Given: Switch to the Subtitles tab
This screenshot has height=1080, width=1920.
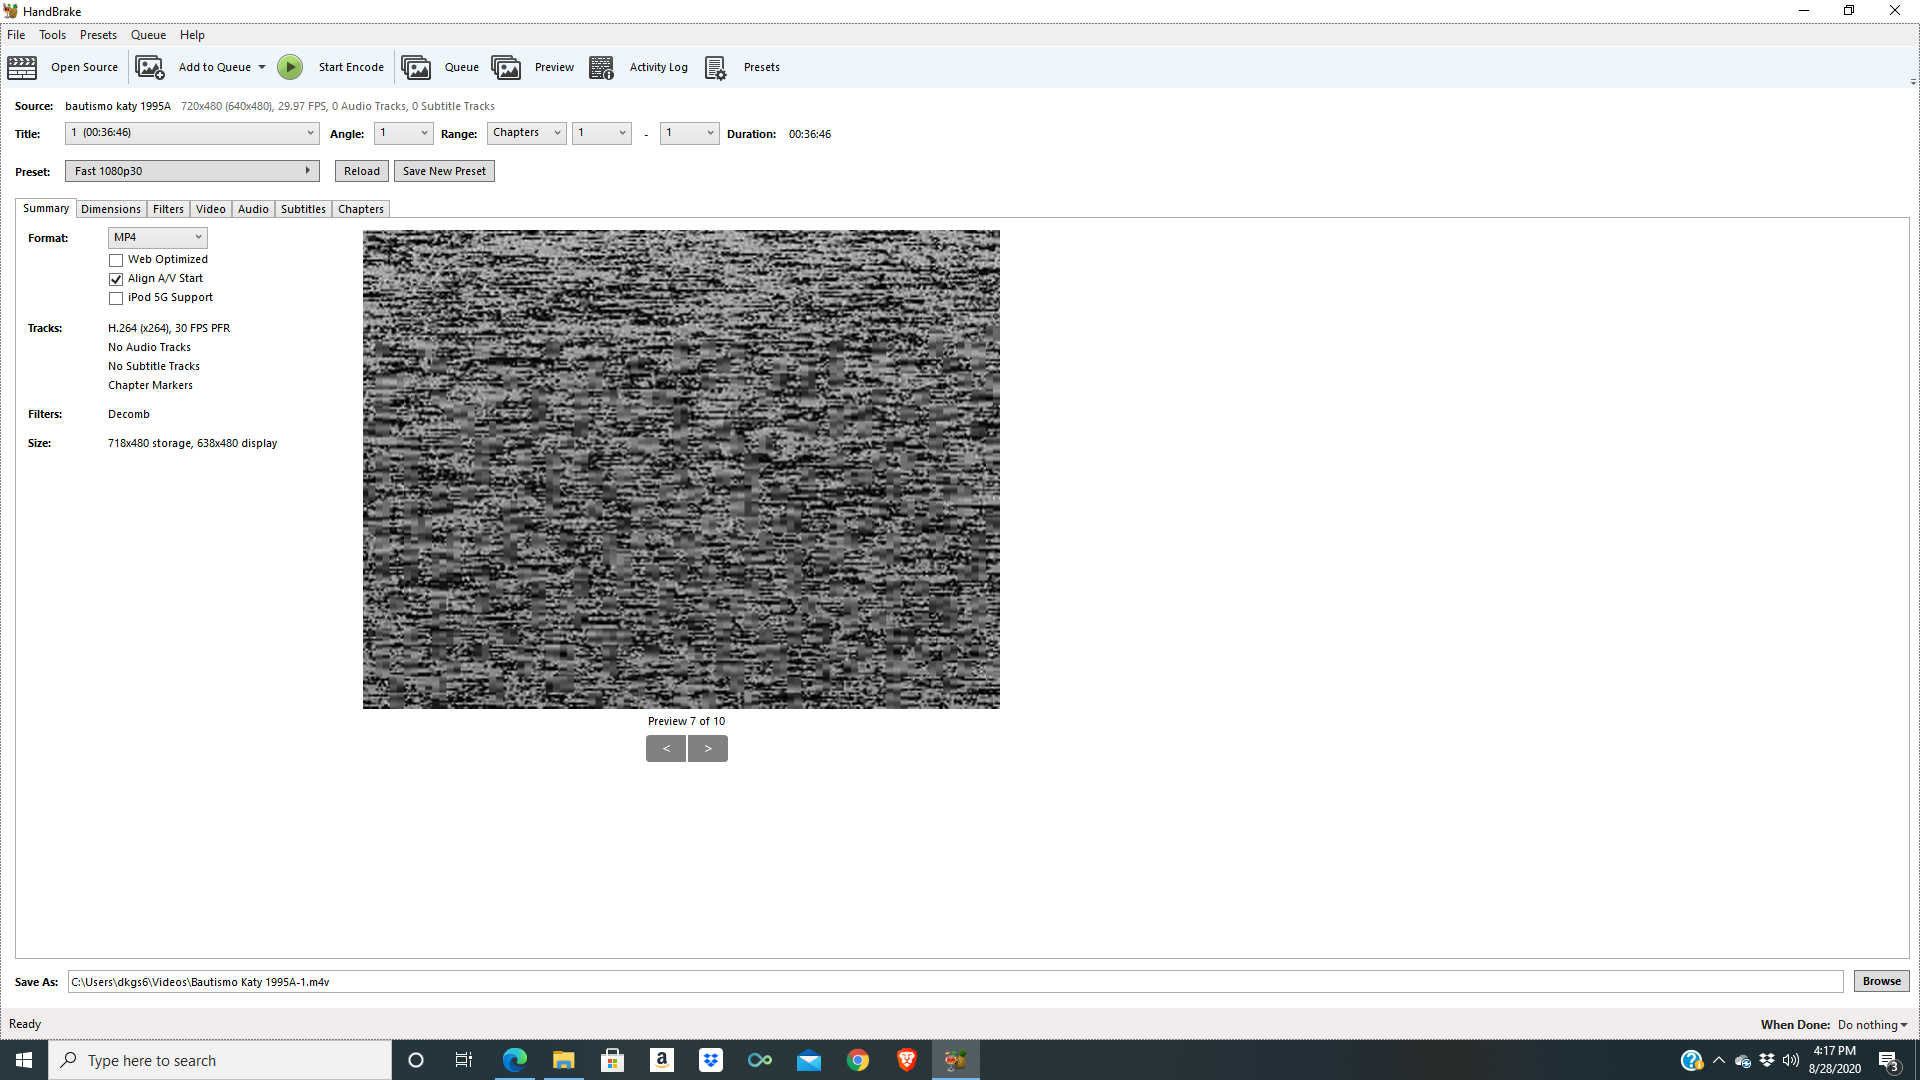Looking at the screenshot, I should 303,209.
